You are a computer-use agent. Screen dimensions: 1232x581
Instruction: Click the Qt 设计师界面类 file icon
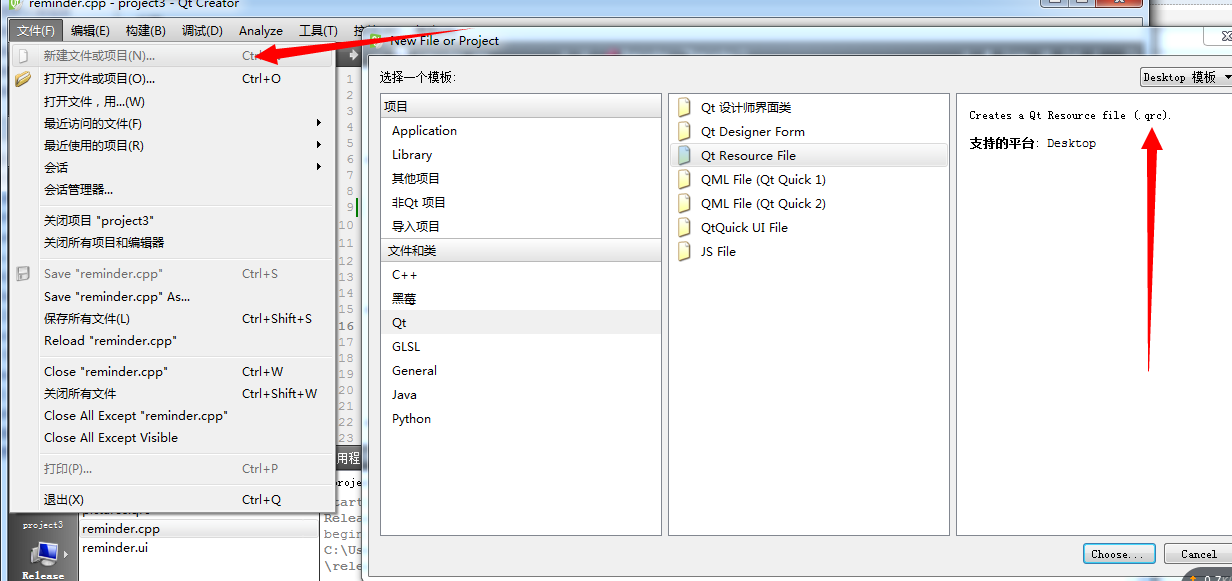pyautogui.click(x=684, y=107)
